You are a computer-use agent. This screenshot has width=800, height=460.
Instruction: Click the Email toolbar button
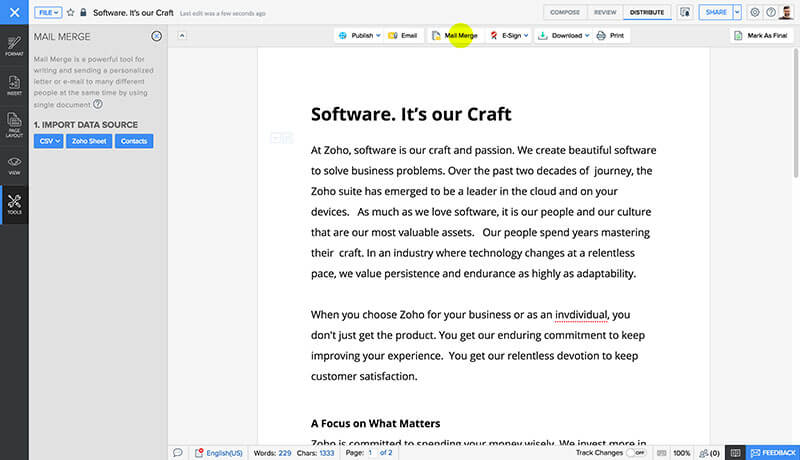coord(403,35)
